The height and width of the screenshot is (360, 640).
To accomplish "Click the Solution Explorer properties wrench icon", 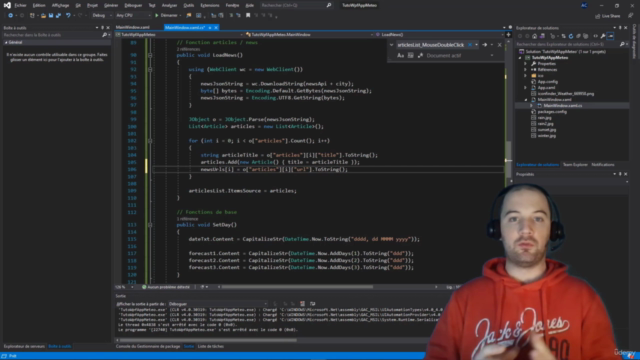I will [x=603, y=36].
